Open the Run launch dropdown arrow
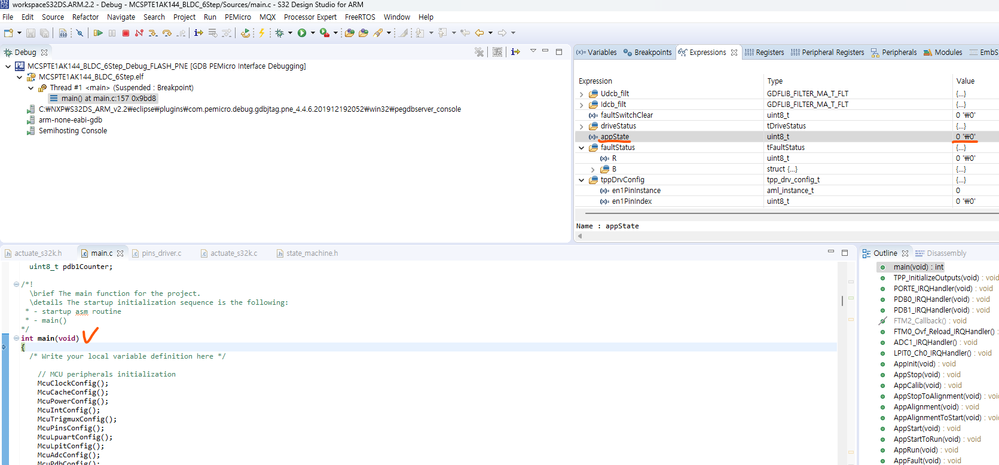The image size is (999, 465). click(x=312, y=32)
